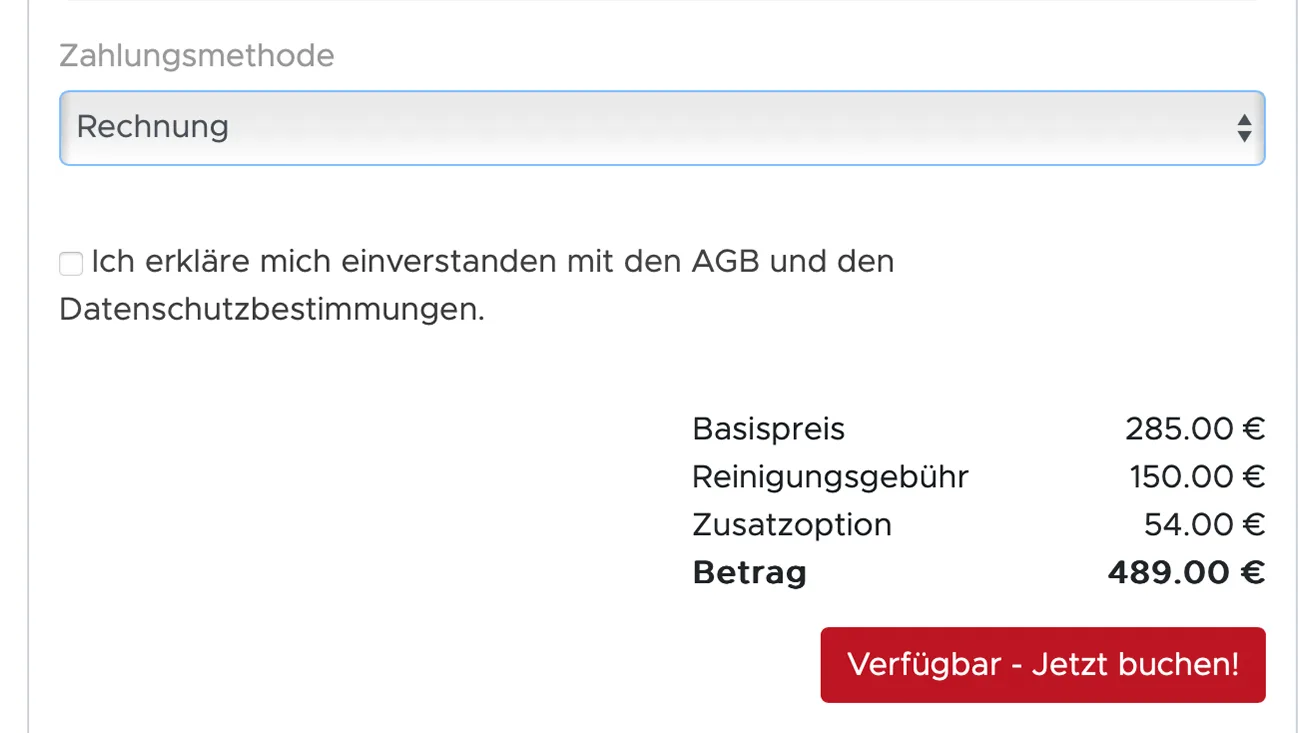Screen dimensions: 1298x733
Task: Click the 54.00 extra option amount
Action: tap(1188, 525)
